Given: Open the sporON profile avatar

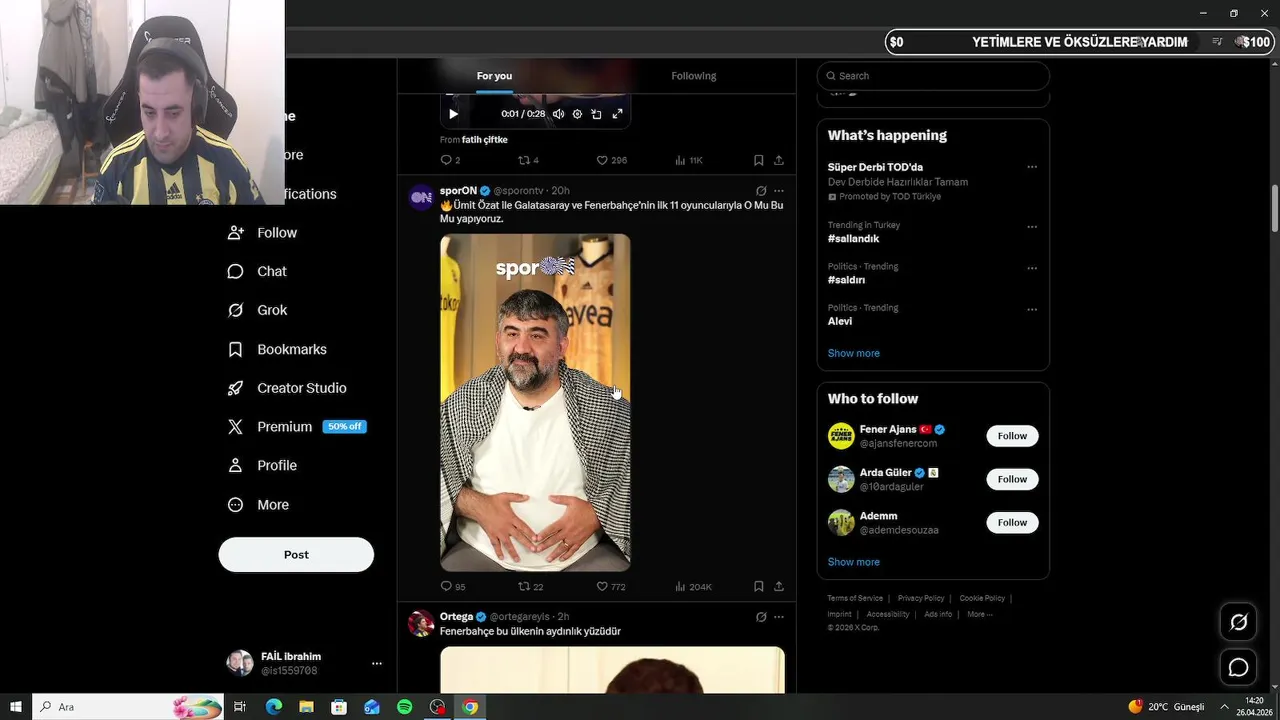Looking at the screenshot, I should [x=421, y=197].
